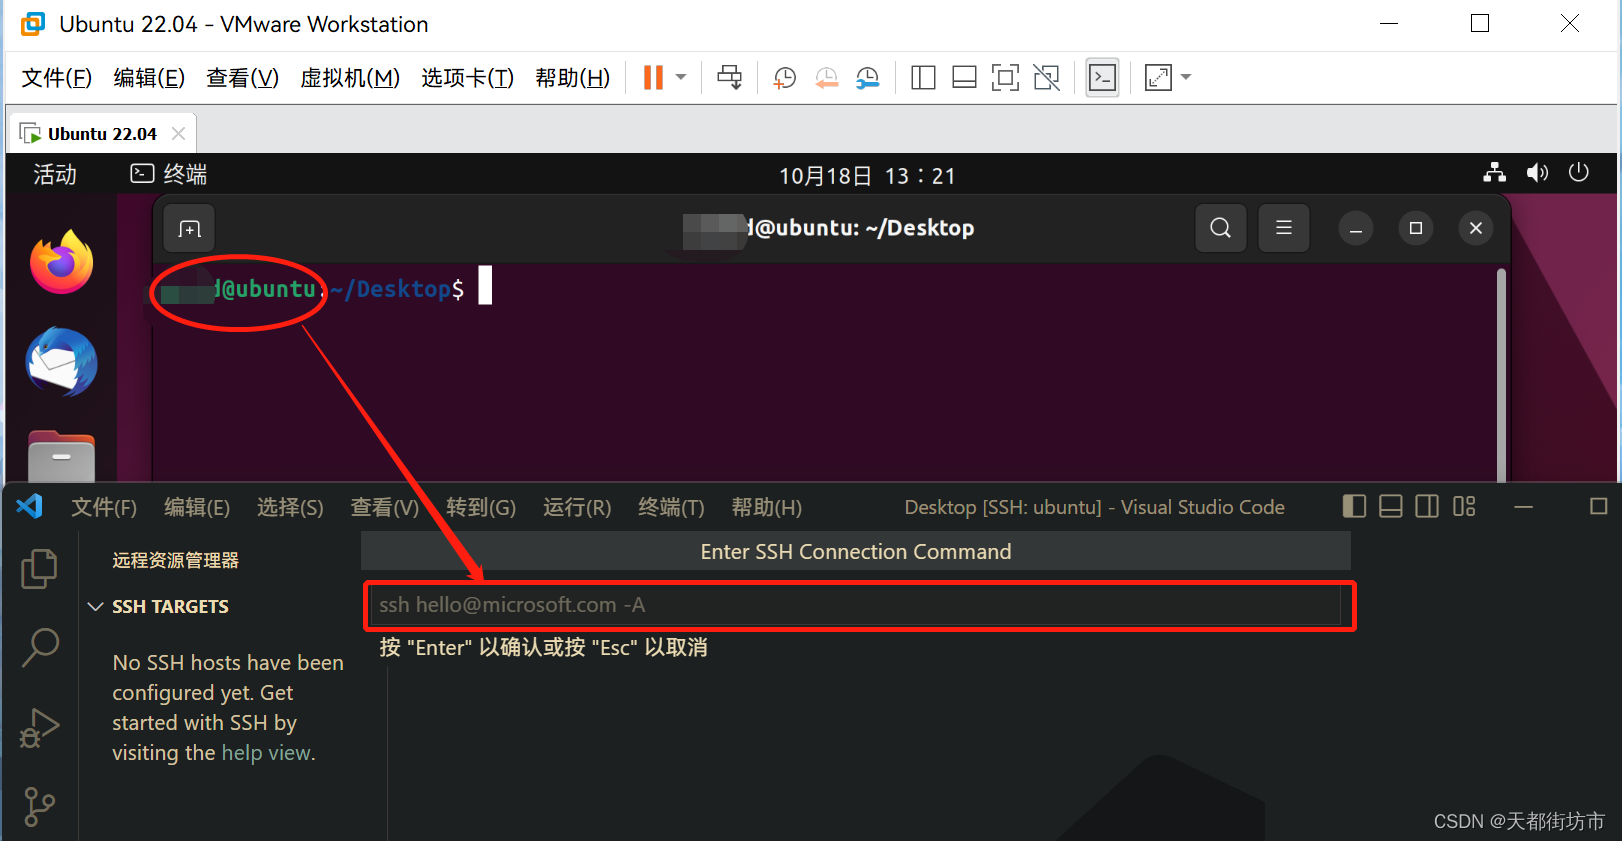
Task: Toggle VMware console view button
Action: (x=1102, y=78)
